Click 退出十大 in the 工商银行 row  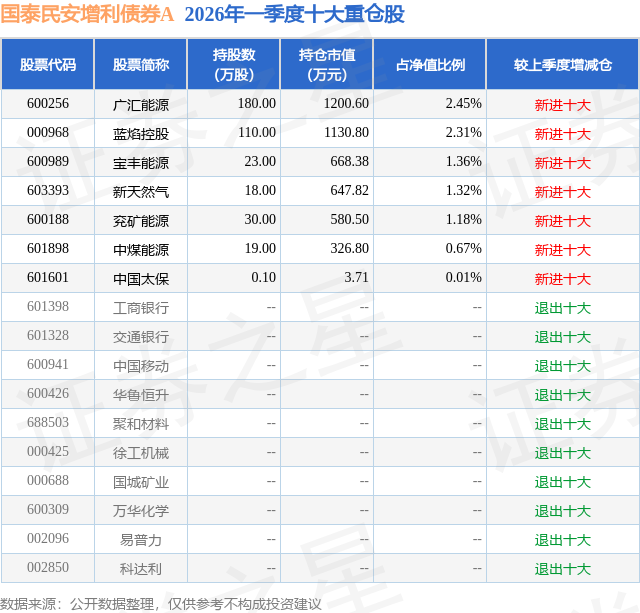click(562, 308)
